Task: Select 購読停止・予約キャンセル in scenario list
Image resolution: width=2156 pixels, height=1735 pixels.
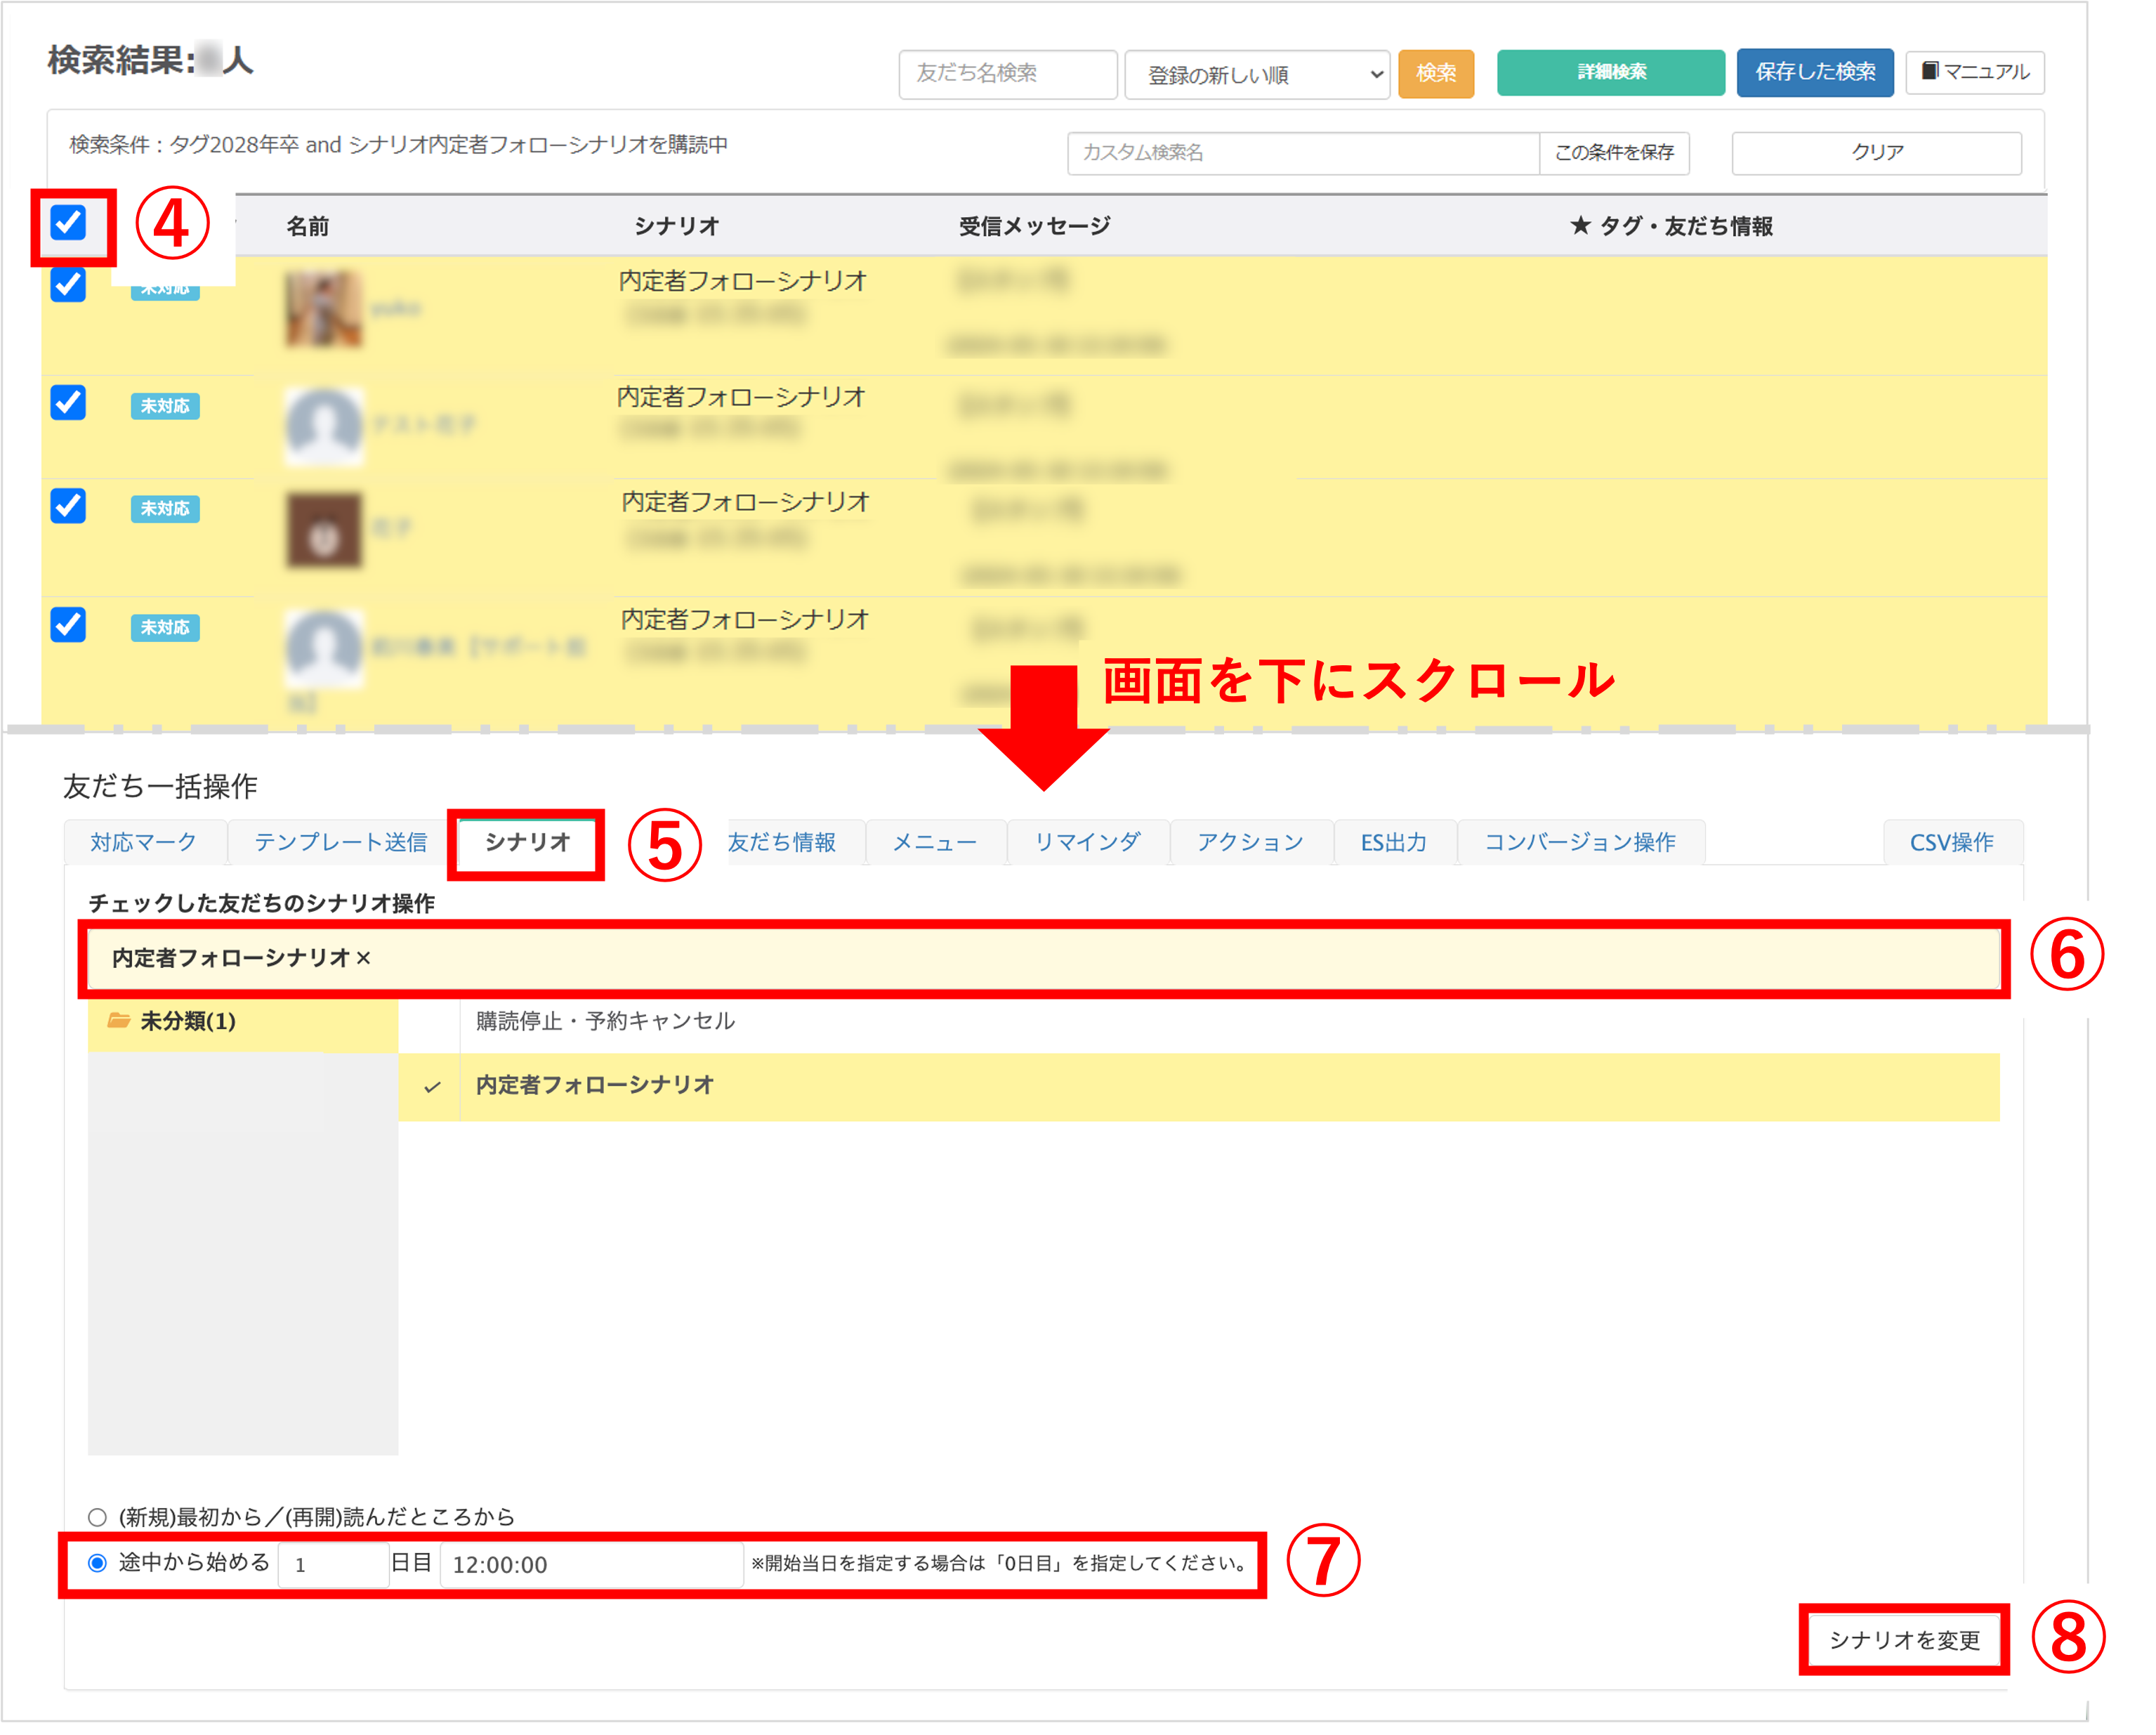Action: coord(606,1021)
